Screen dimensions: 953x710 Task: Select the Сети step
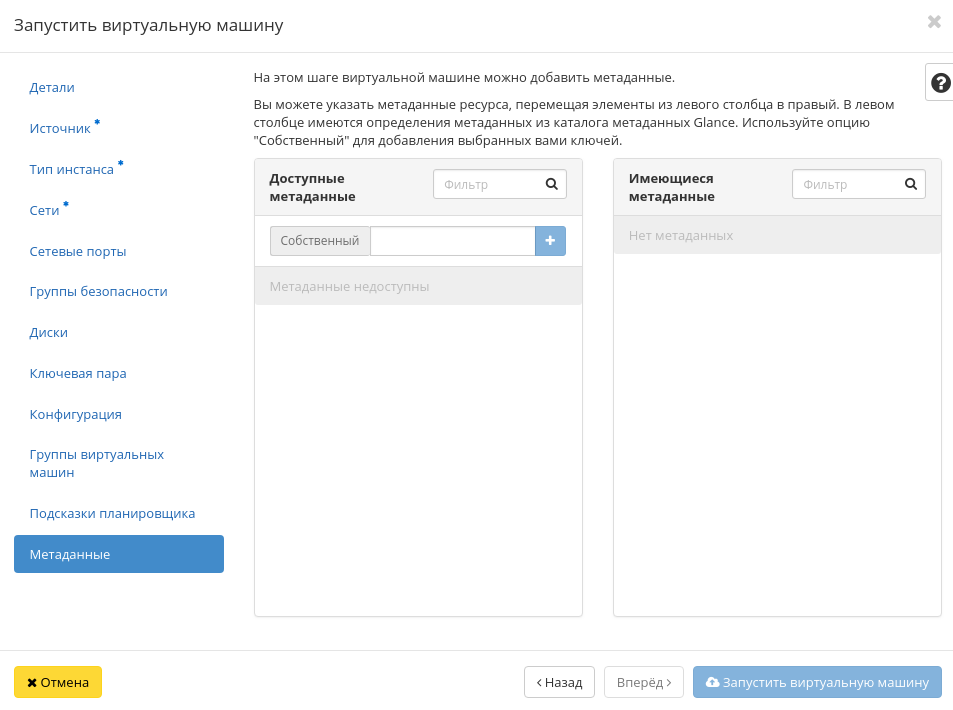[x=45, y=211]
